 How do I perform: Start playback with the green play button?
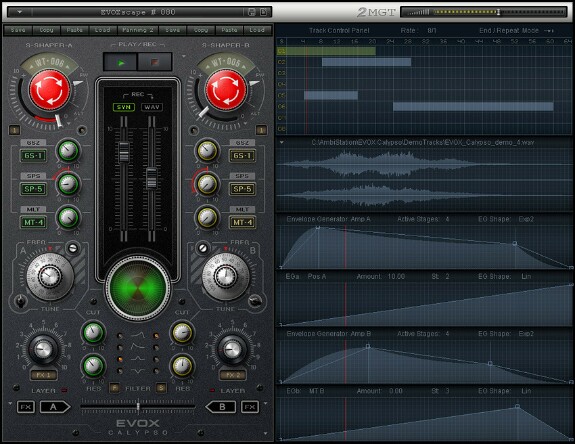(121, 62)
